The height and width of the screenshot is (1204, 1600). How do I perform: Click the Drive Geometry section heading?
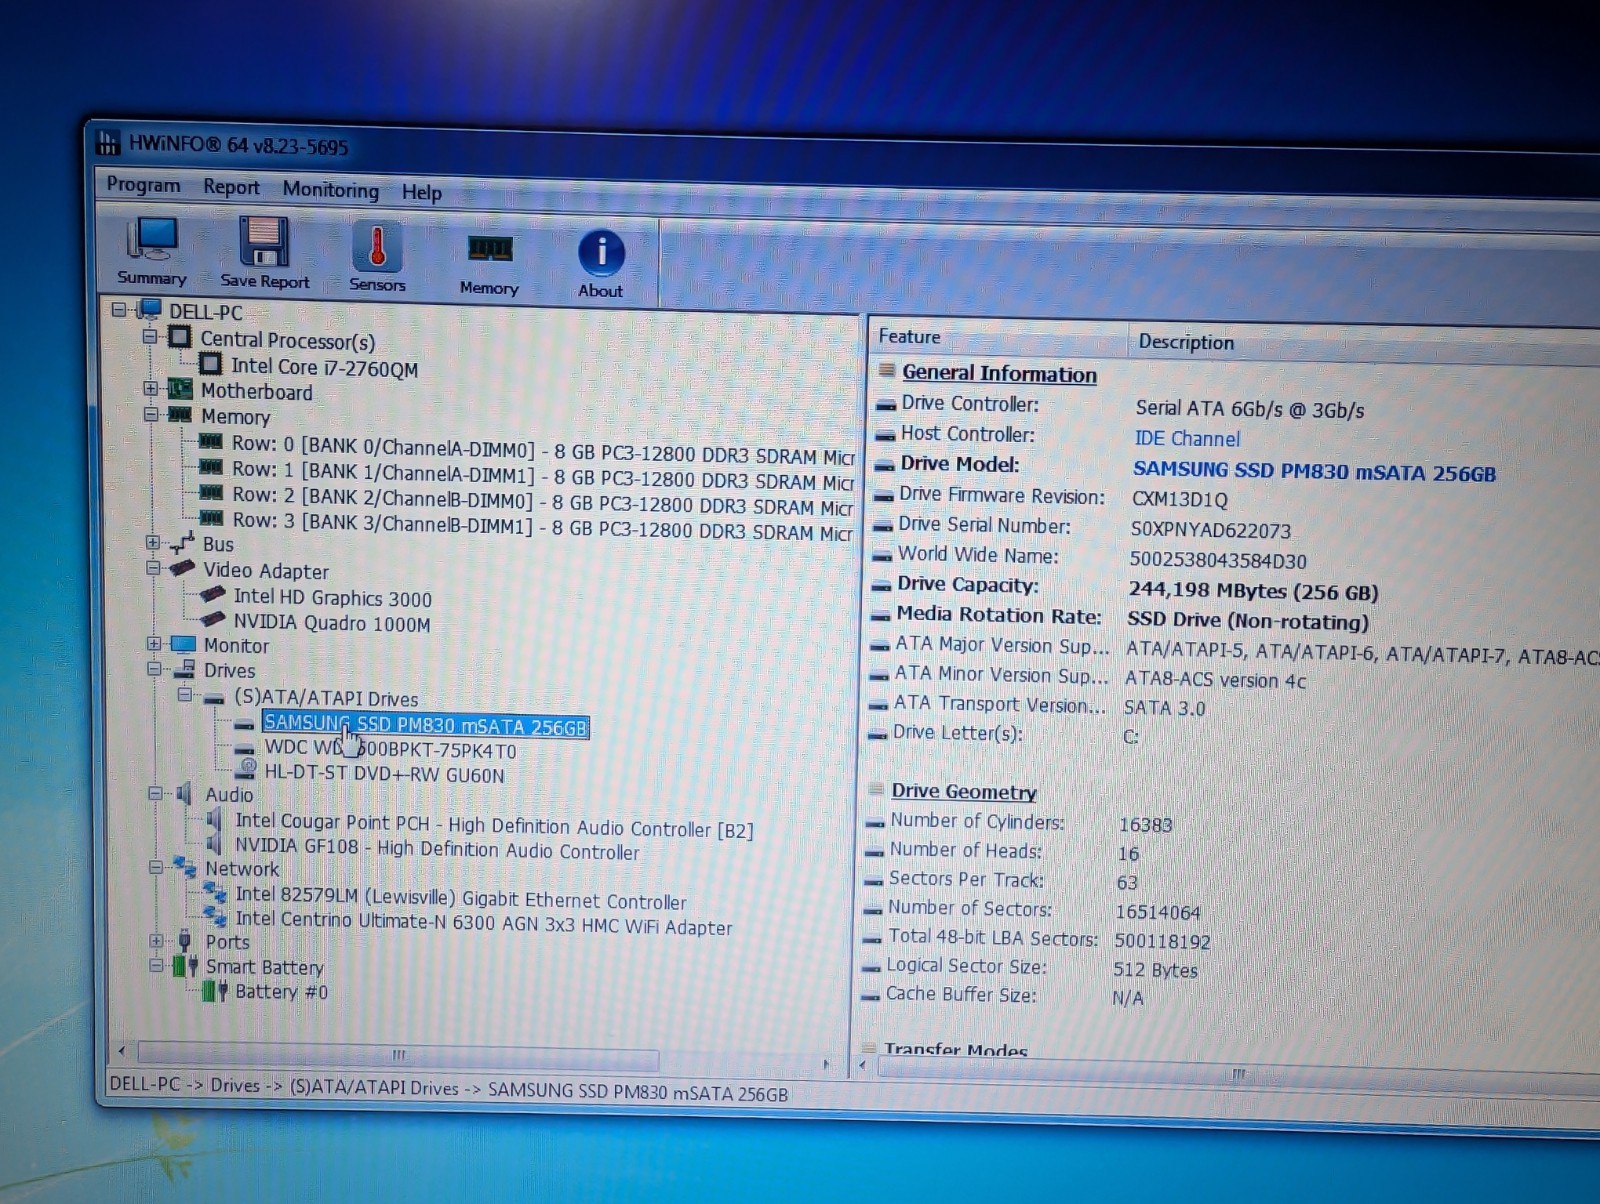964,791
